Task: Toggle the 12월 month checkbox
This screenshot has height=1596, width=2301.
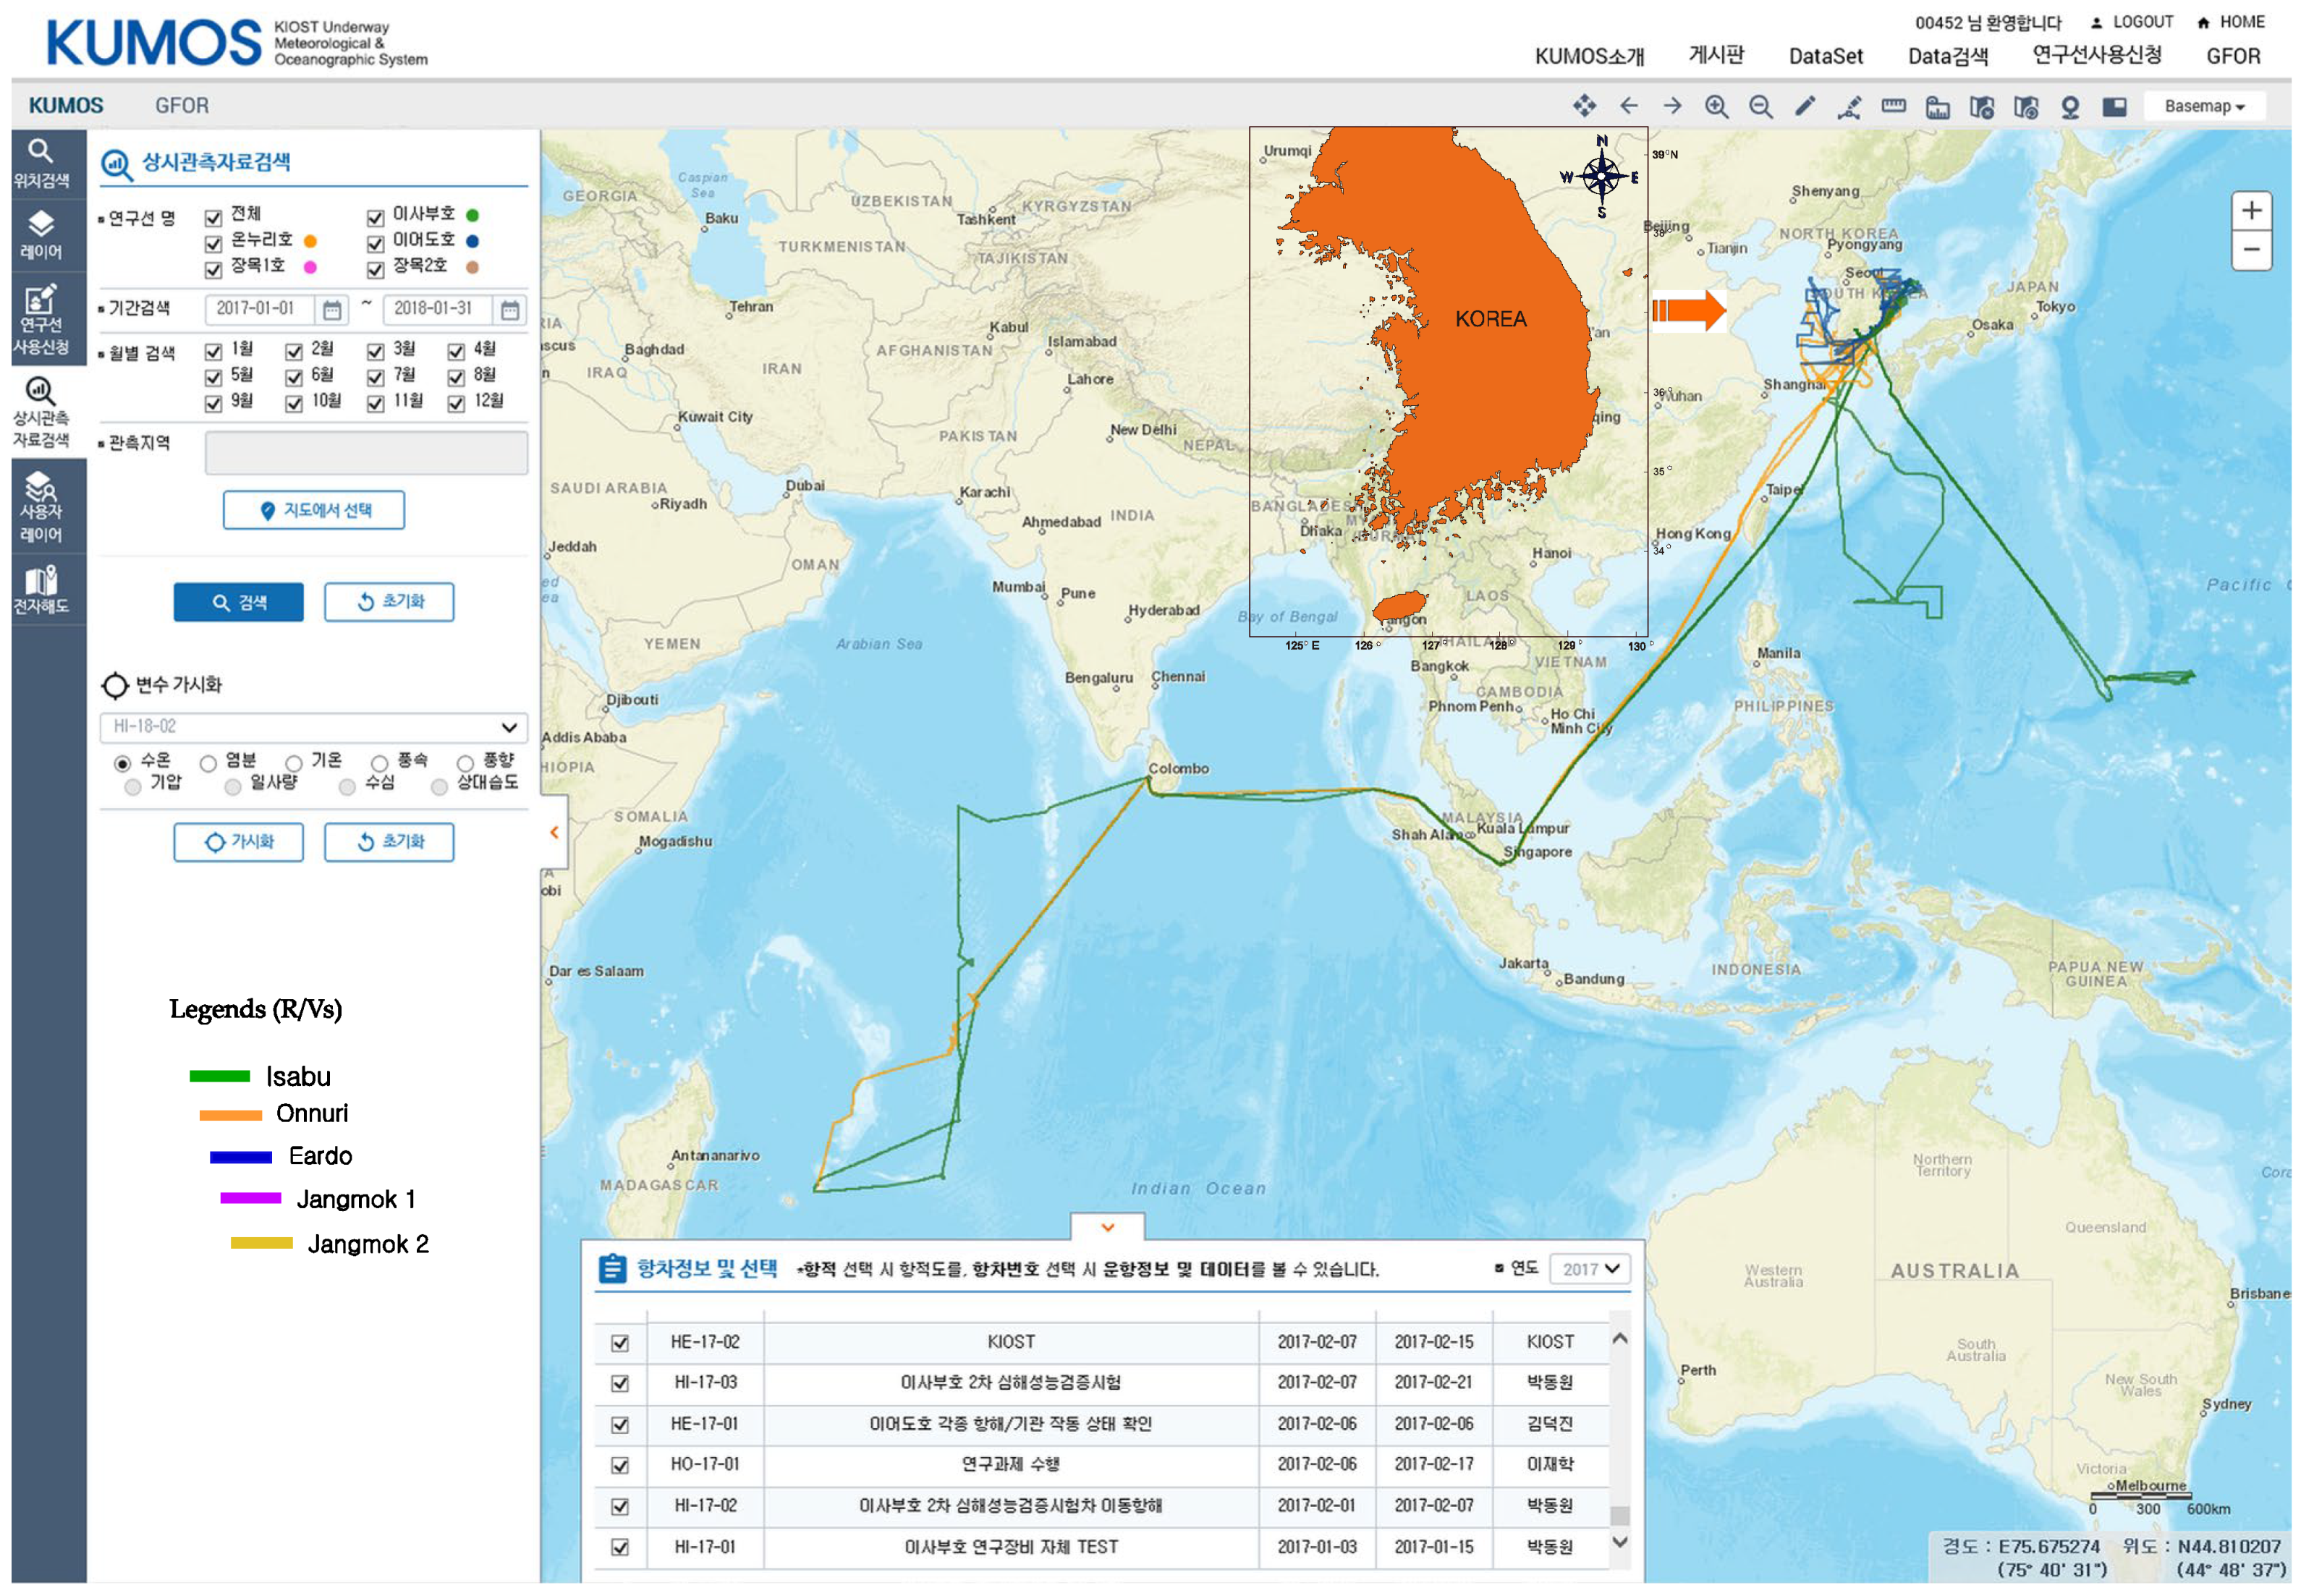Action: [x=456, y=403]
